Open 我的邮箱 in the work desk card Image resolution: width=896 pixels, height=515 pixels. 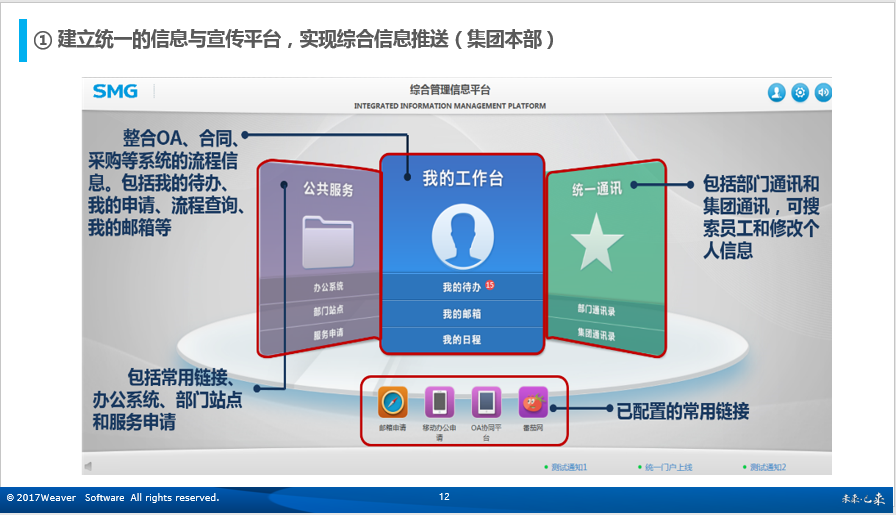[462, 314]
